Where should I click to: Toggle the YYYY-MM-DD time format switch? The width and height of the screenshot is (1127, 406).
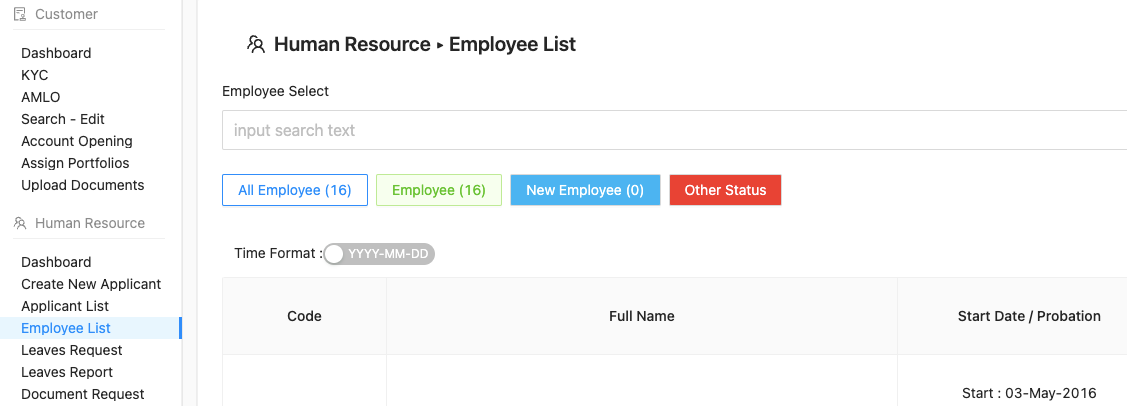(379, 254)
